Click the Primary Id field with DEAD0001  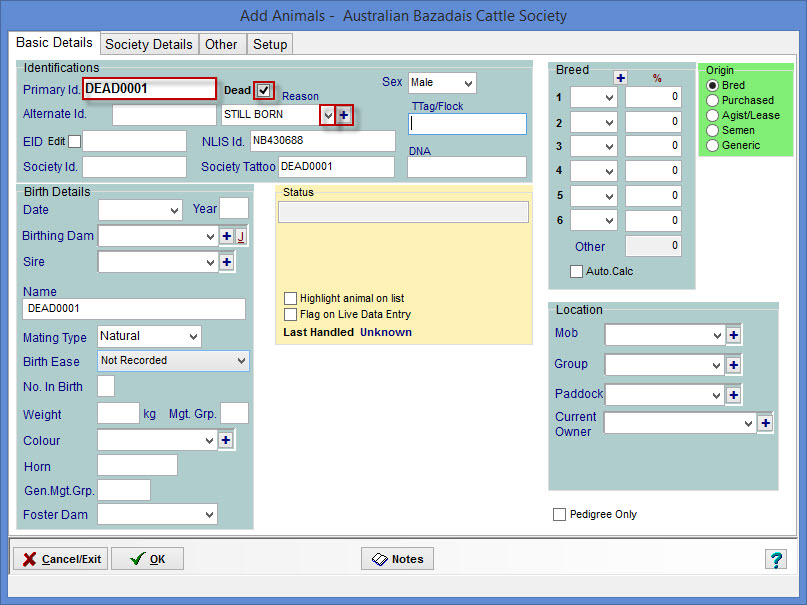[x=149, y=88]
